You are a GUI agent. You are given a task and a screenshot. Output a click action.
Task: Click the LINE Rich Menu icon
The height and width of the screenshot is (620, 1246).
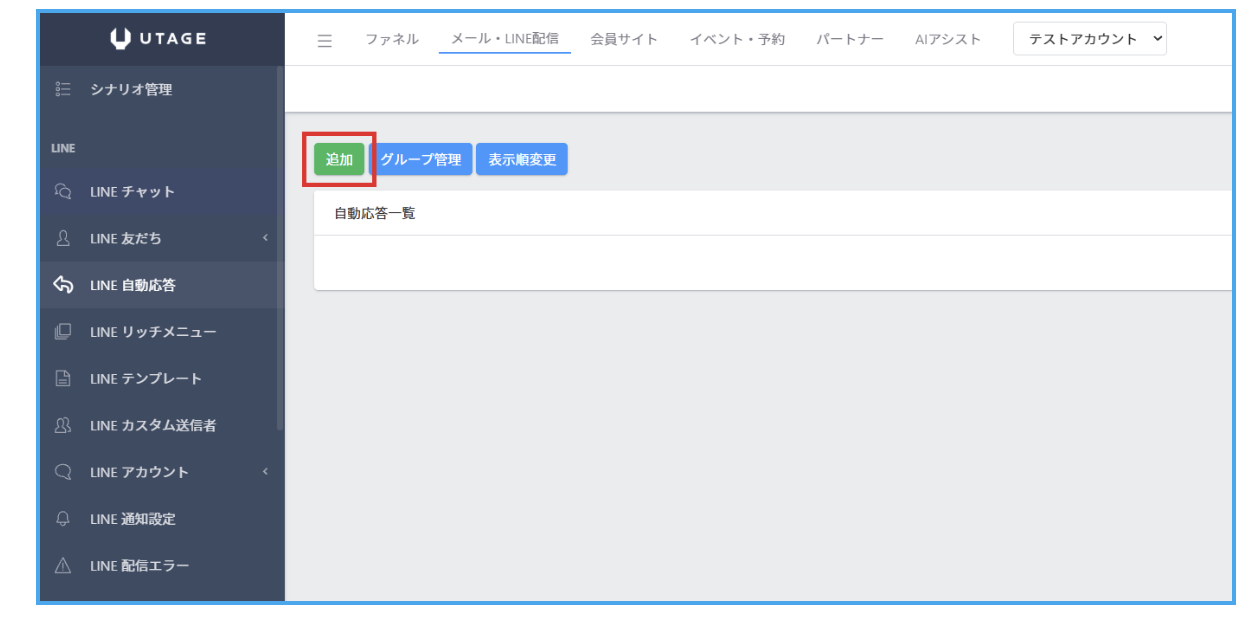(x=63, y=332)
